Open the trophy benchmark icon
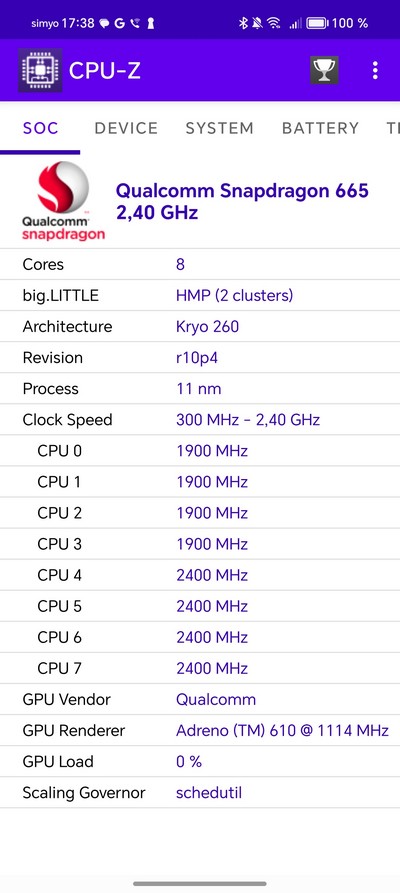 tap(324, 71)
